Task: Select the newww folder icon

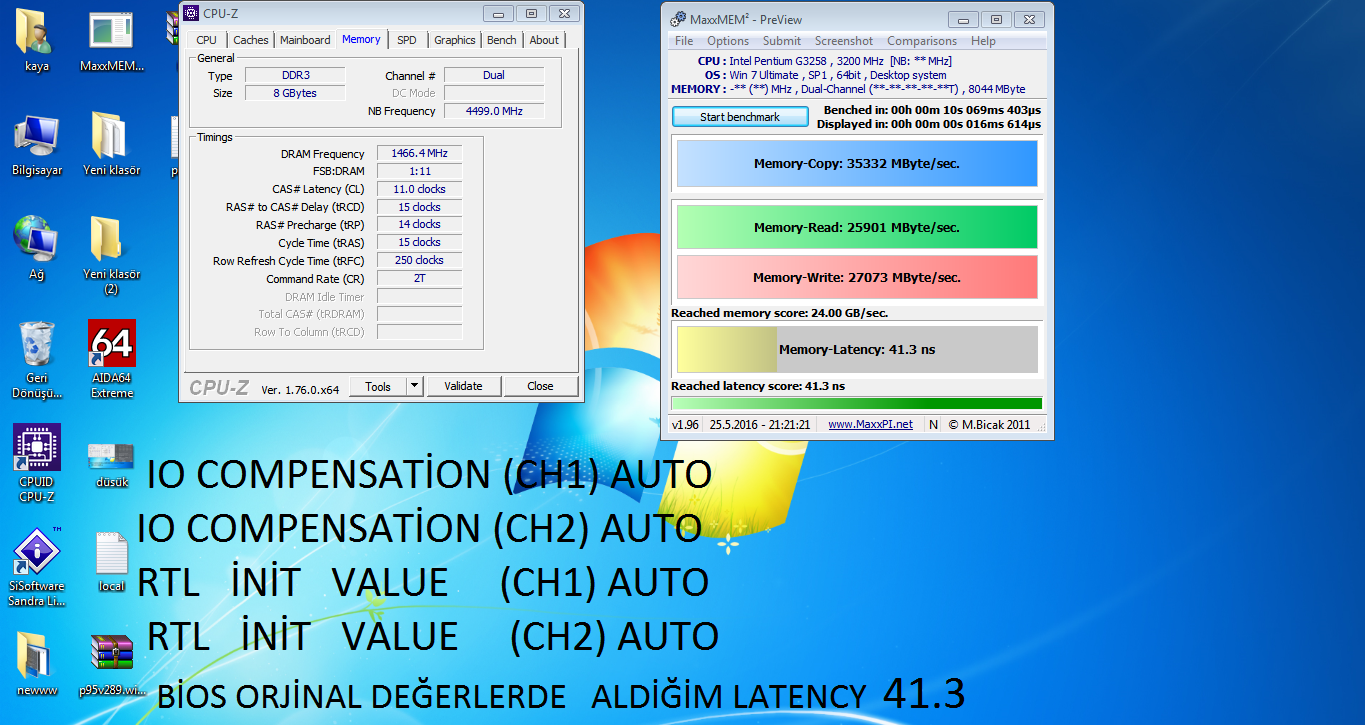Action: (x=36, y=657)
